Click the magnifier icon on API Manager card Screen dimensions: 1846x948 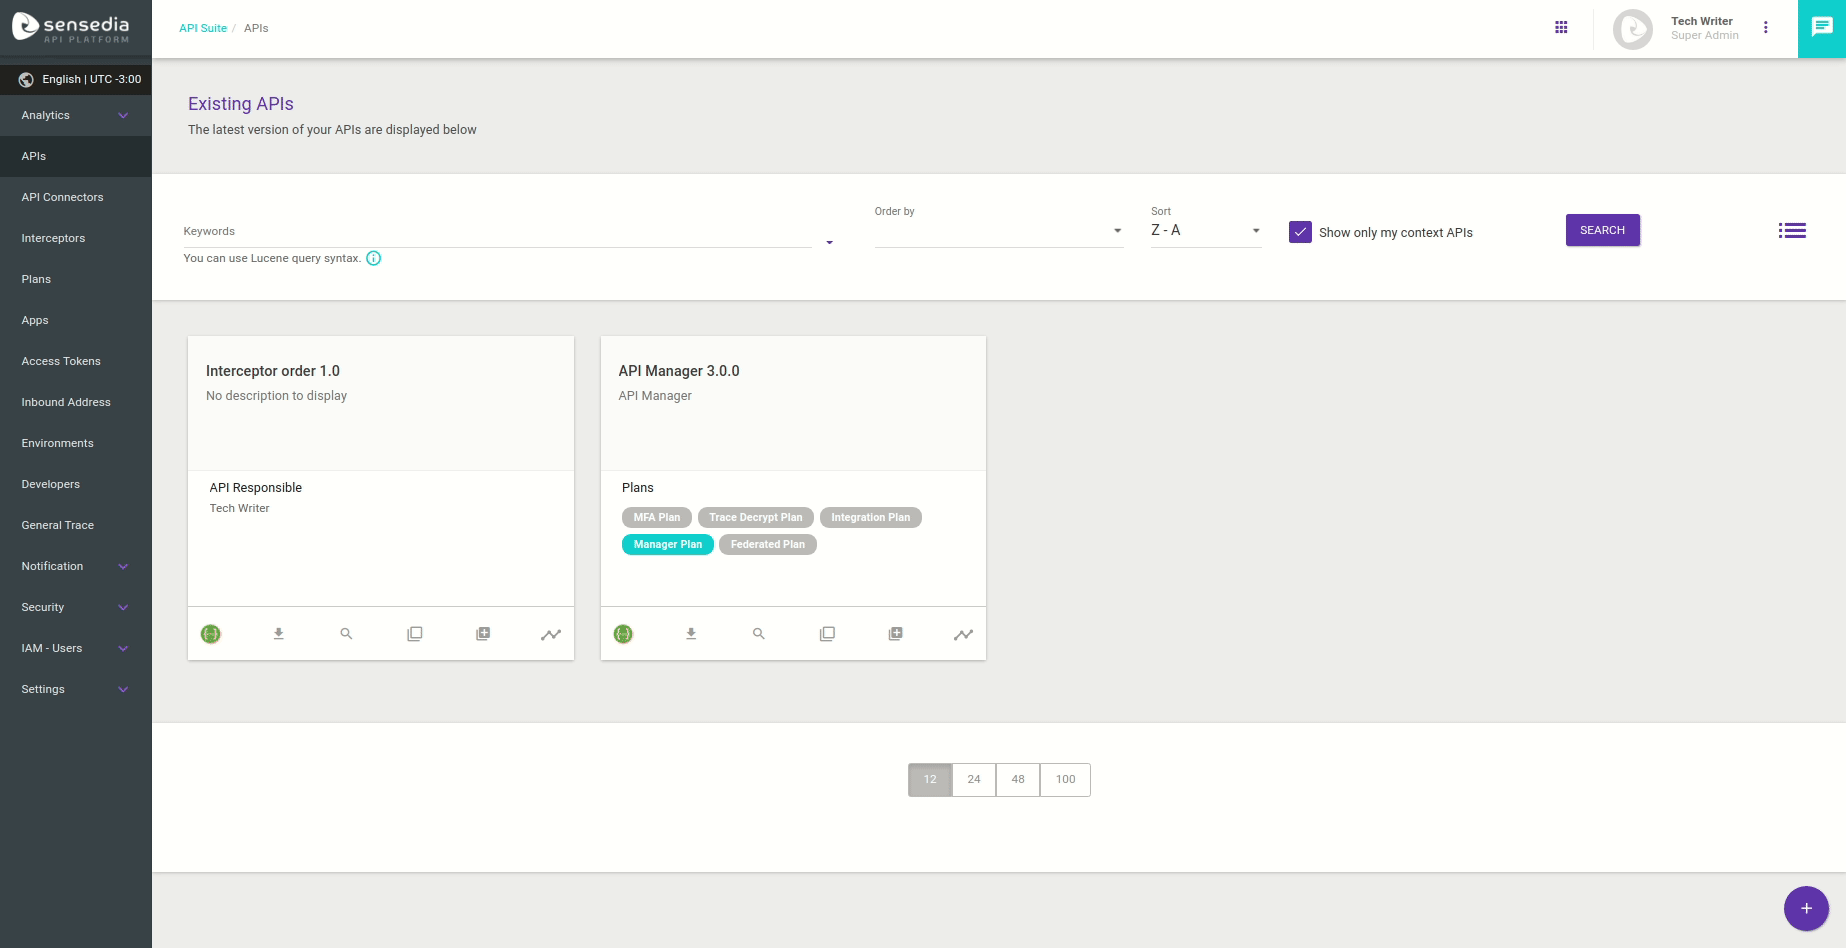(x=759, y=634)
